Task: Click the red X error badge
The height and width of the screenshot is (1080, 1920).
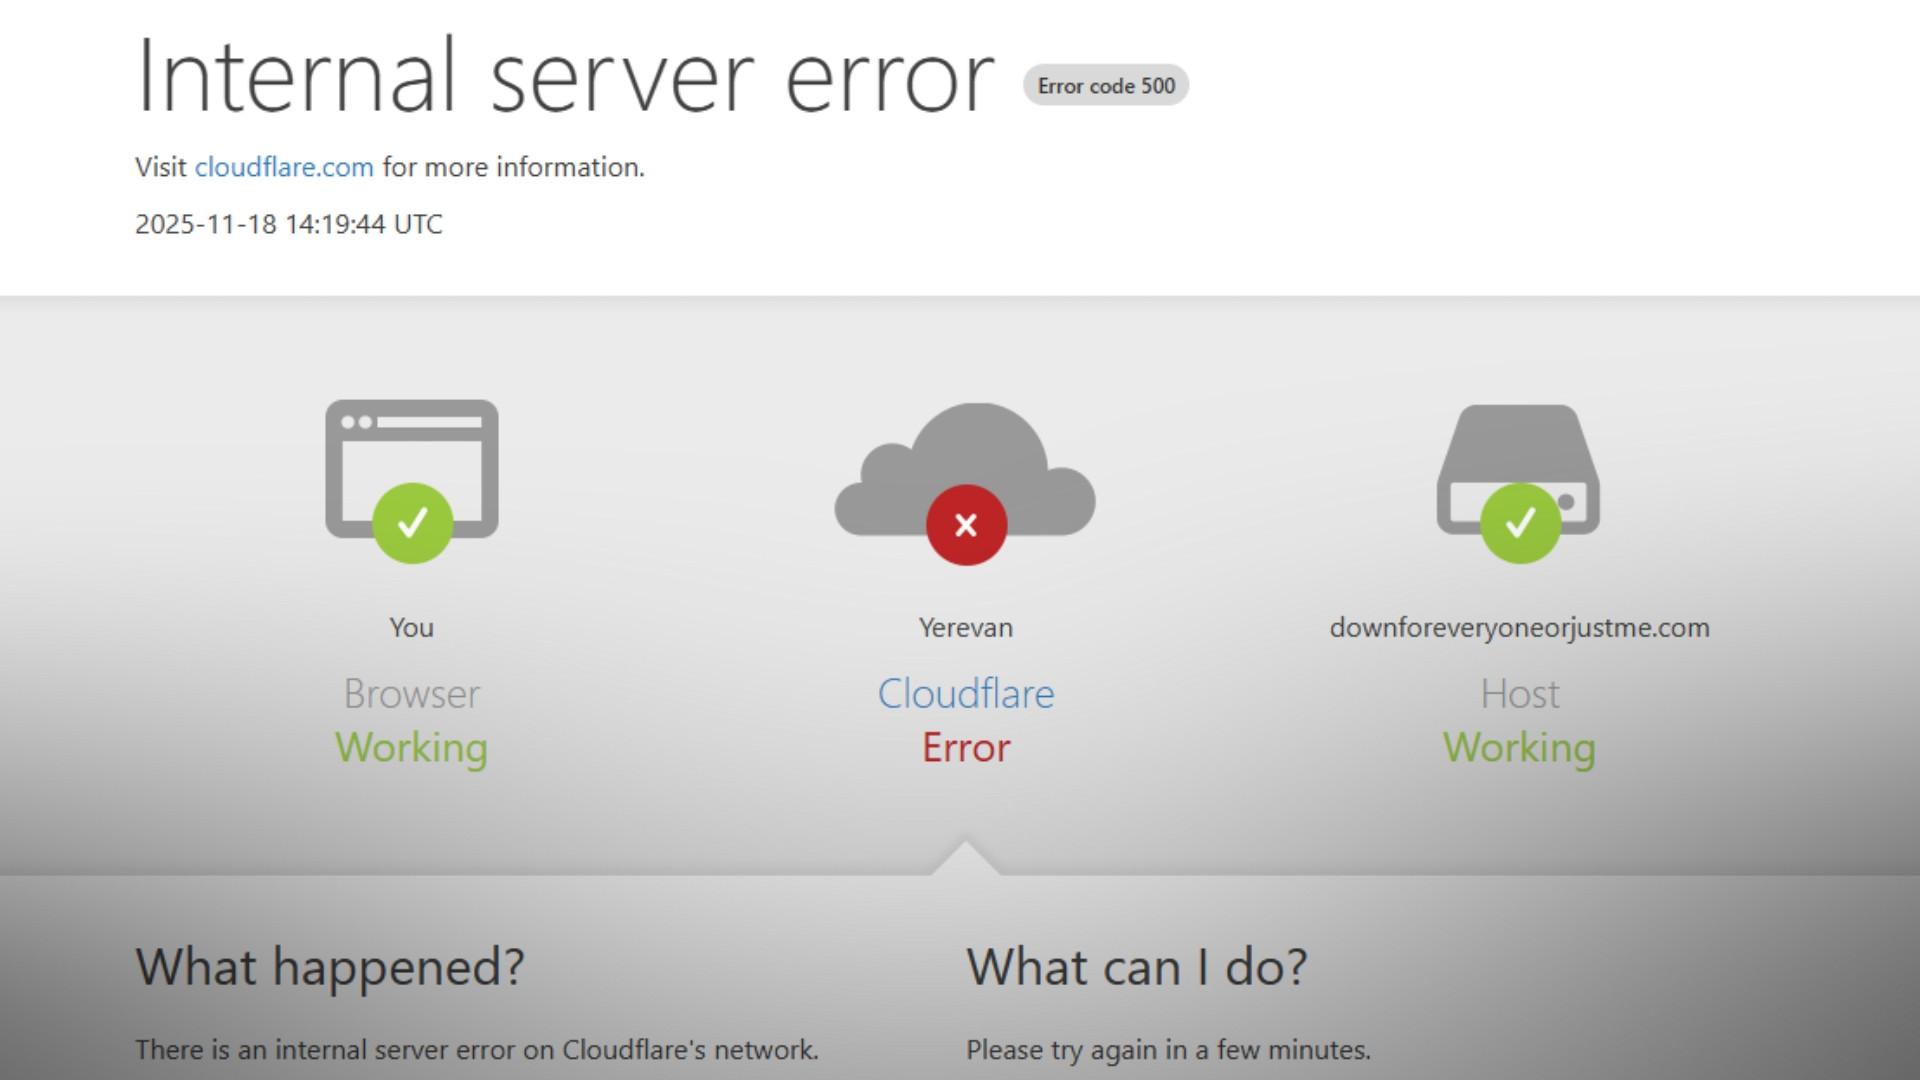Action: (966, 525)
